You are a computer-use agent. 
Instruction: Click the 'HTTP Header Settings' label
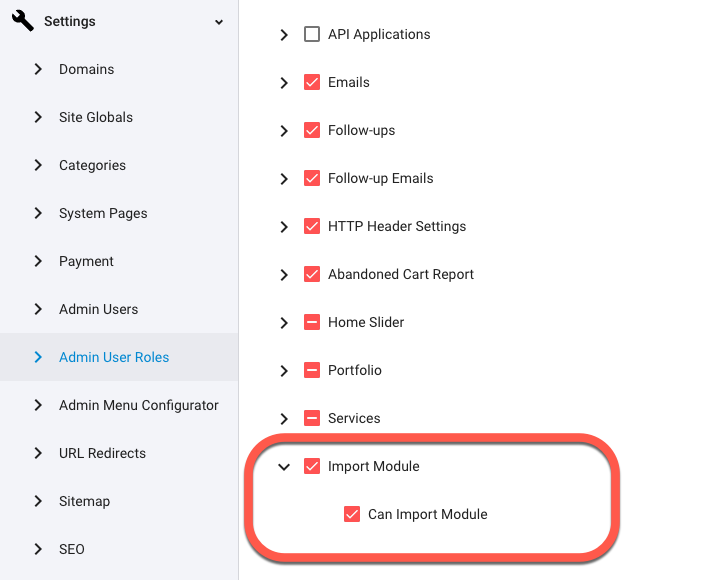point(397,227)
